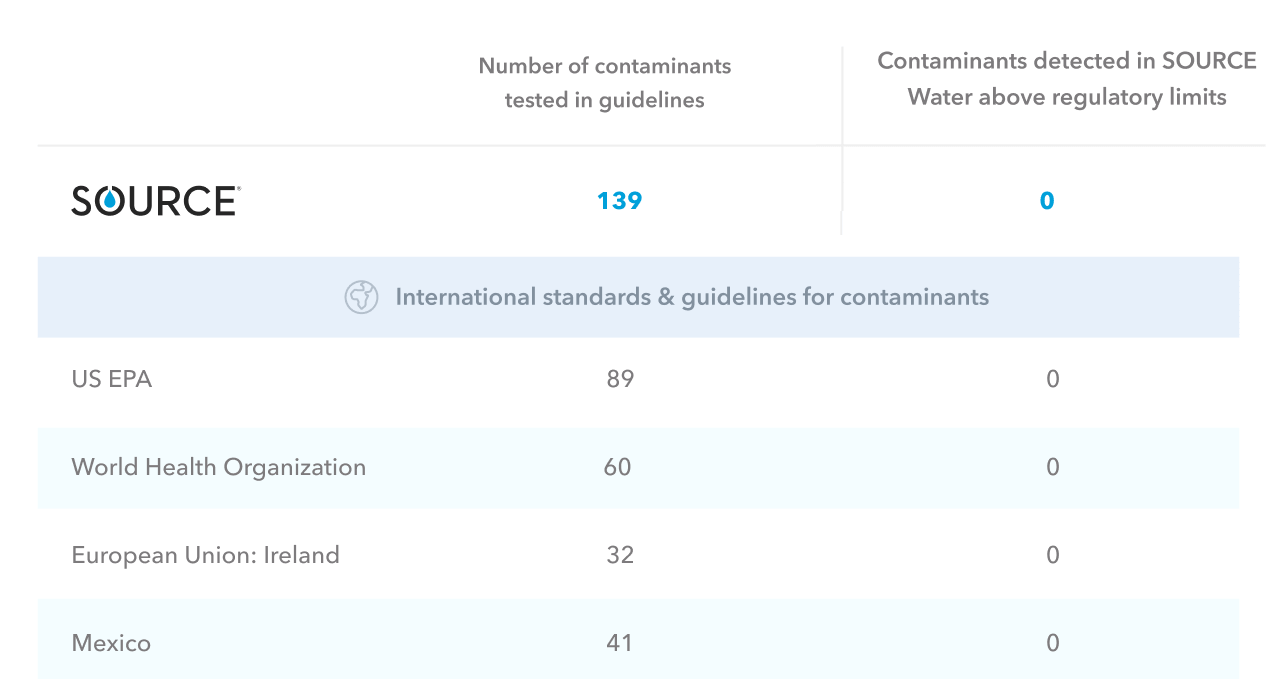This screenshot has height=679, width=1273.
Task: Click "Contaminants detected in SOURCE Water" header
Action: pos(1067,79)
